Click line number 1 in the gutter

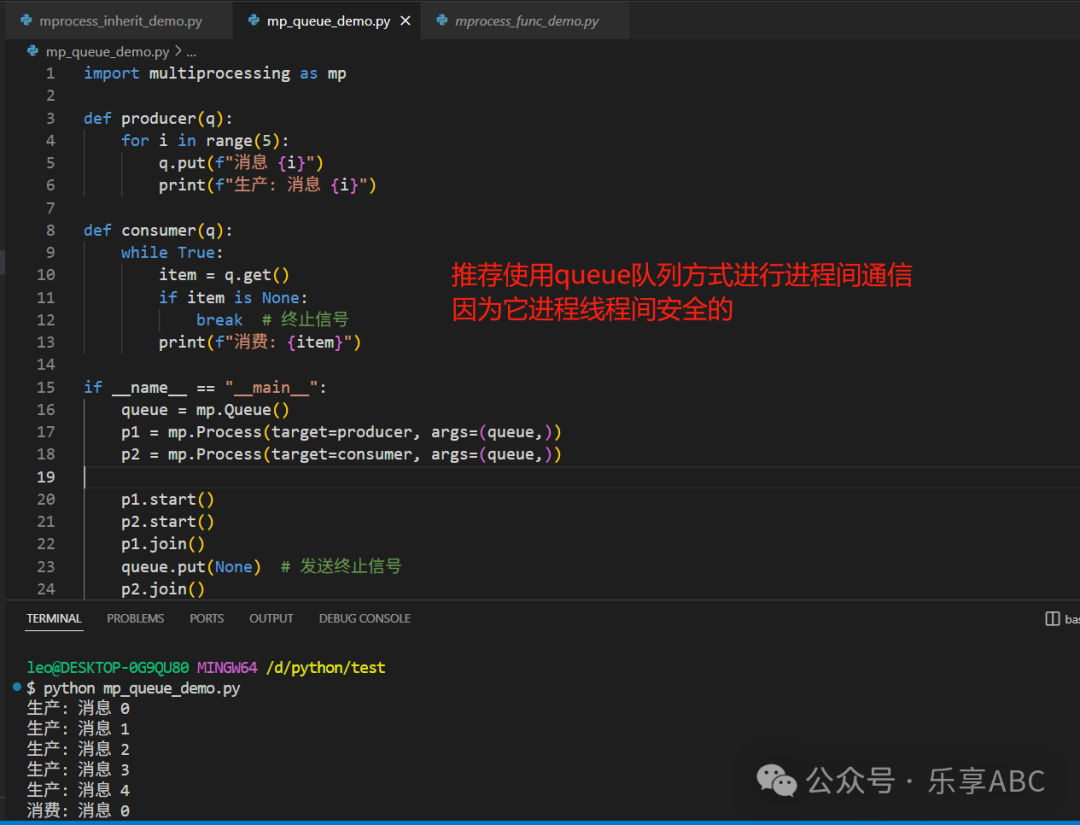pos(50,73)
